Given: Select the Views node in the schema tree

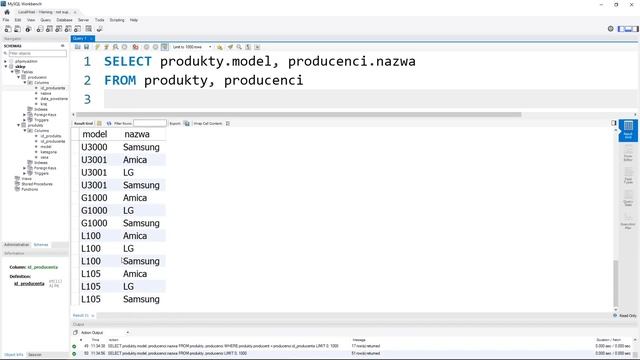Looking at the screenshot, I should [x=27, y=179].
